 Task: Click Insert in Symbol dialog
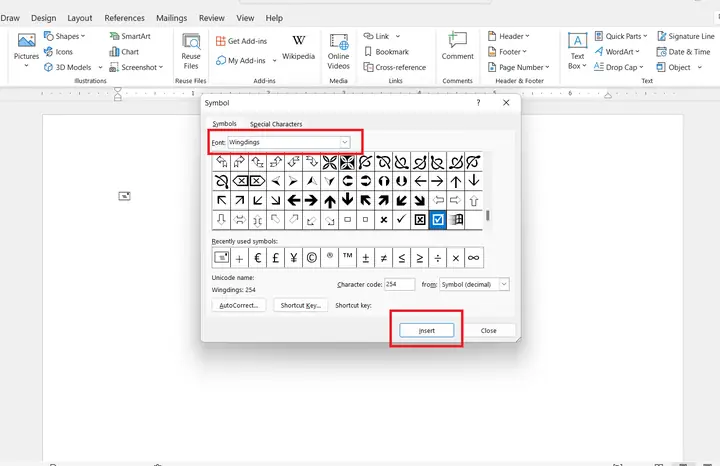[427, 331]
